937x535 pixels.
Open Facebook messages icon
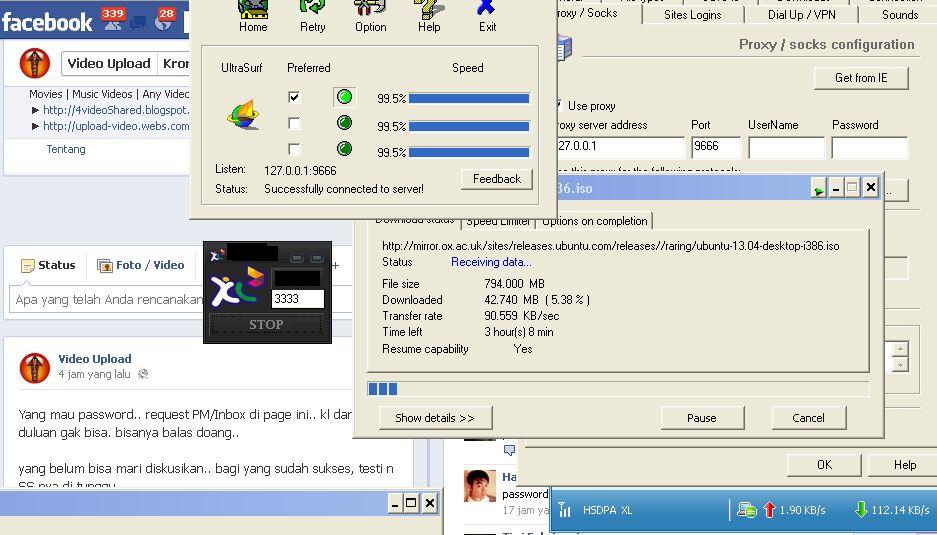(138, 23)
